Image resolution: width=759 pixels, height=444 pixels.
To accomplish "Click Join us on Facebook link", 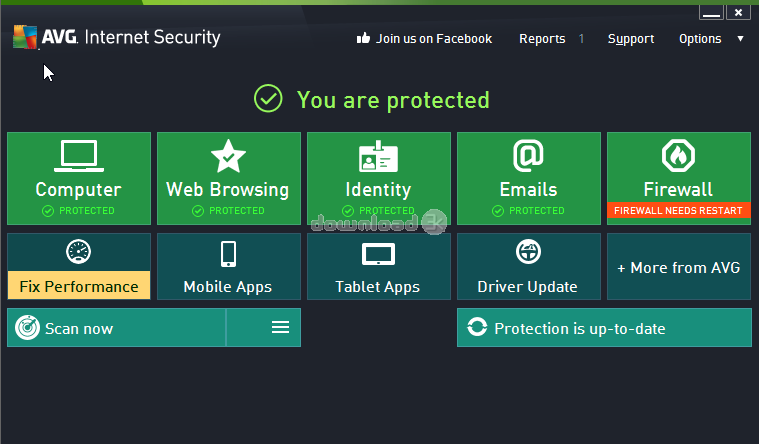I will click(434, 39).
